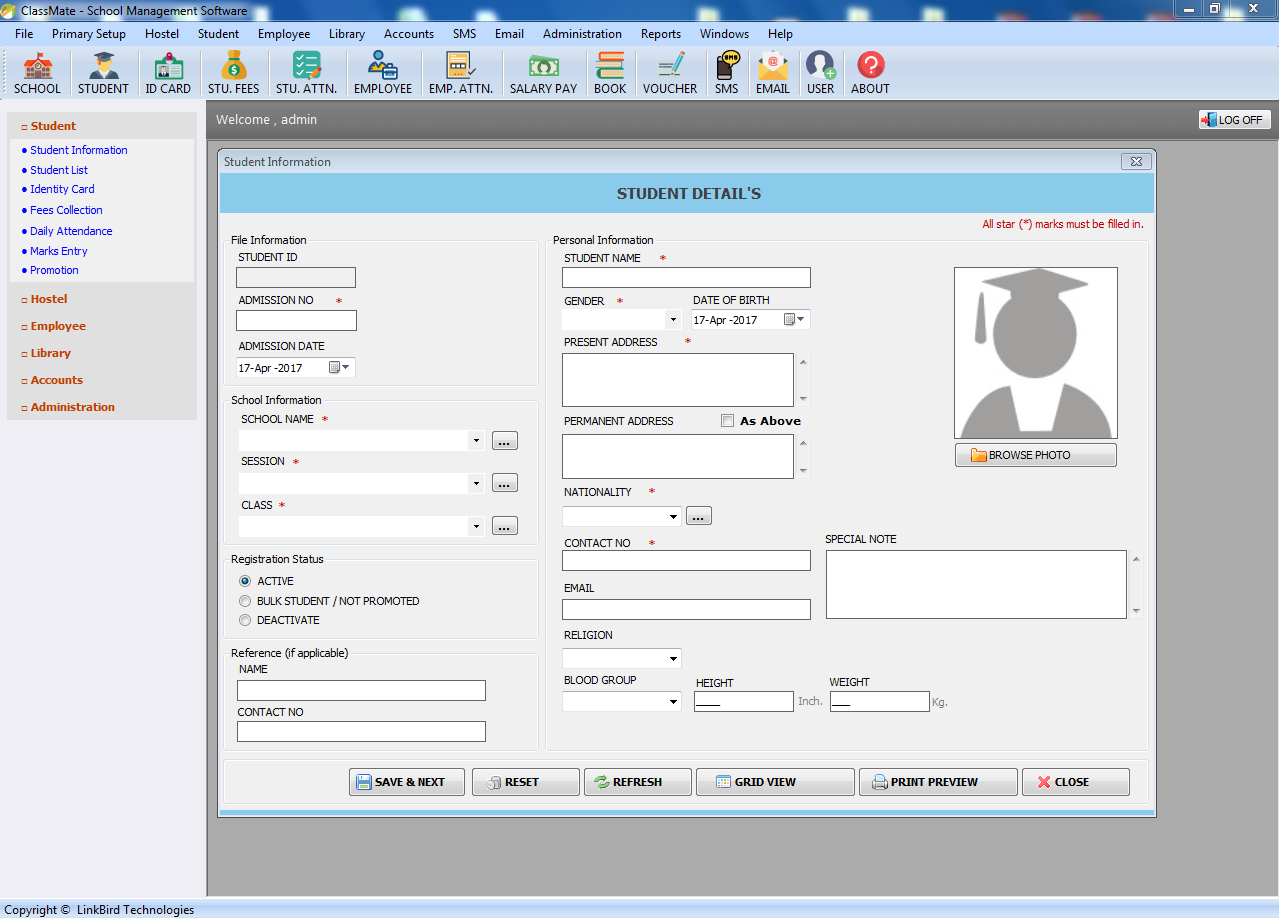Click the EMP. ATTN. icon
Screen dimensions: 1279x918
(460, 72)
